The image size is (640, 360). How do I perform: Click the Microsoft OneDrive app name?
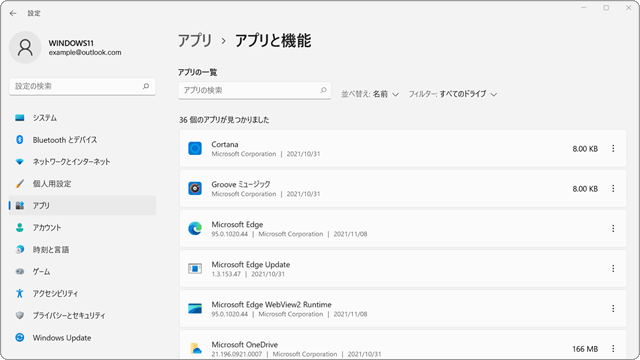[244, 344]
